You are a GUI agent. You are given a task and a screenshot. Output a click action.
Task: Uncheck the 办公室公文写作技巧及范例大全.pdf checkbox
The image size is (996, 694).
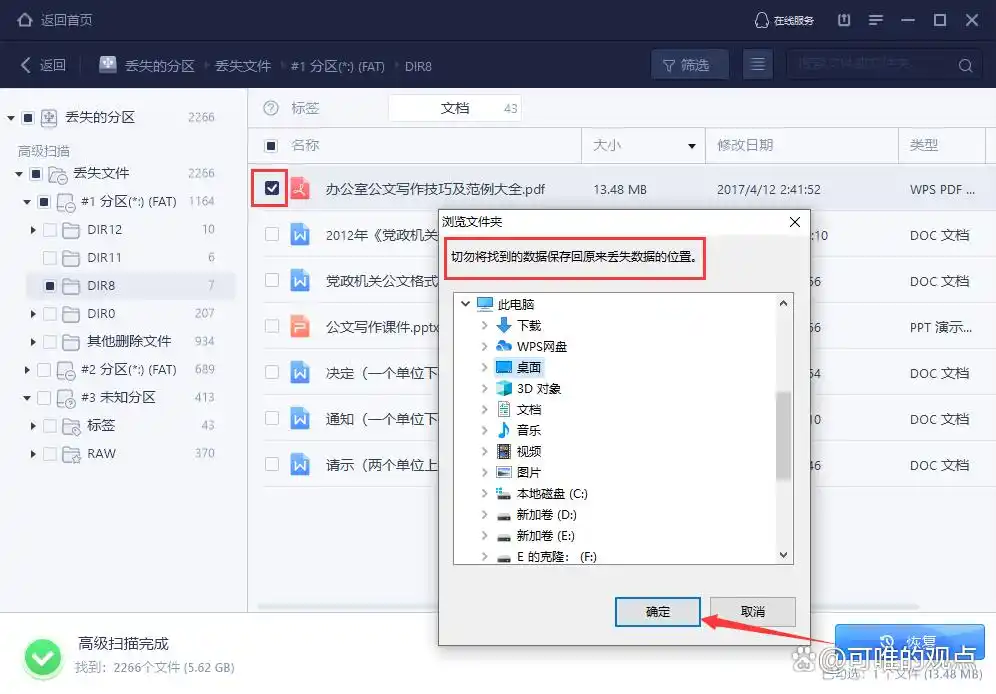tap(272, 188)
